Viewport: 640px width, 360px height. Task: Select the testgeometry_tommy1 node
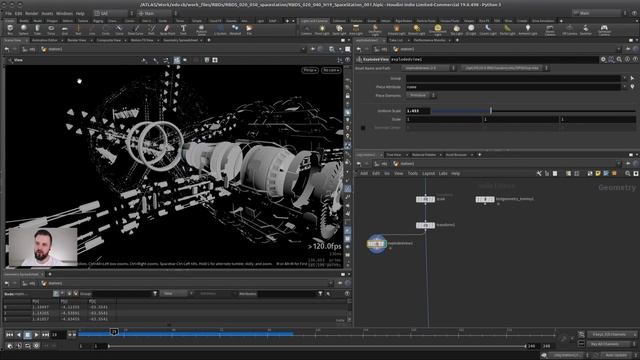[x=485, y=199]
